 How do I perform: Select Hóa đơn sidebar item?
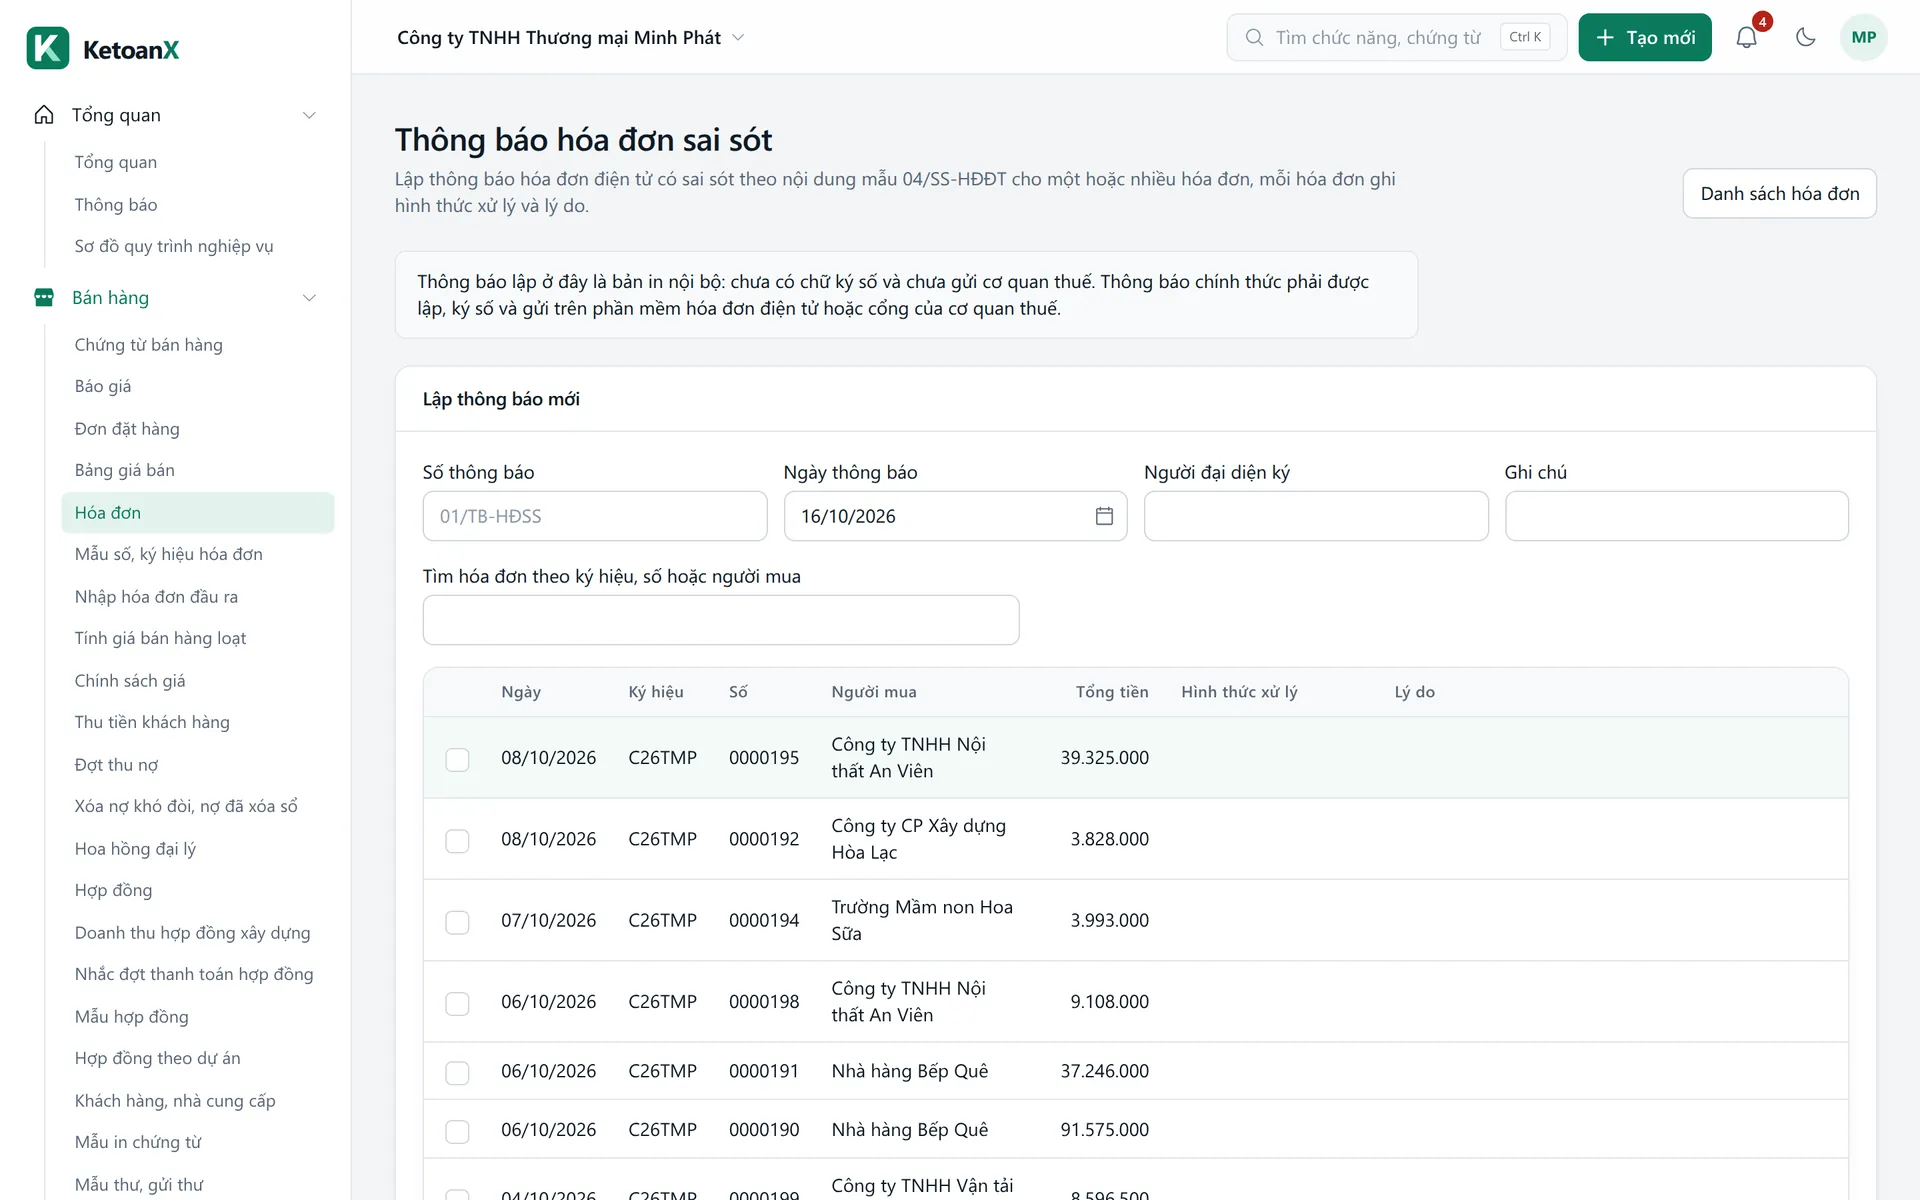click(x=198, y=512)
